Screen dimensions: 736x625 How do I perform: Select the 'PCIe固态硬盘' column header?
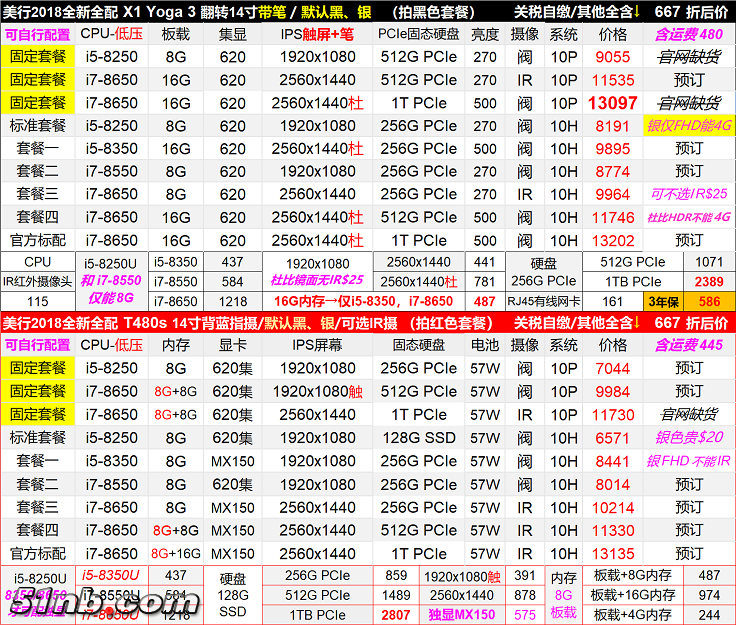point(419,34)
